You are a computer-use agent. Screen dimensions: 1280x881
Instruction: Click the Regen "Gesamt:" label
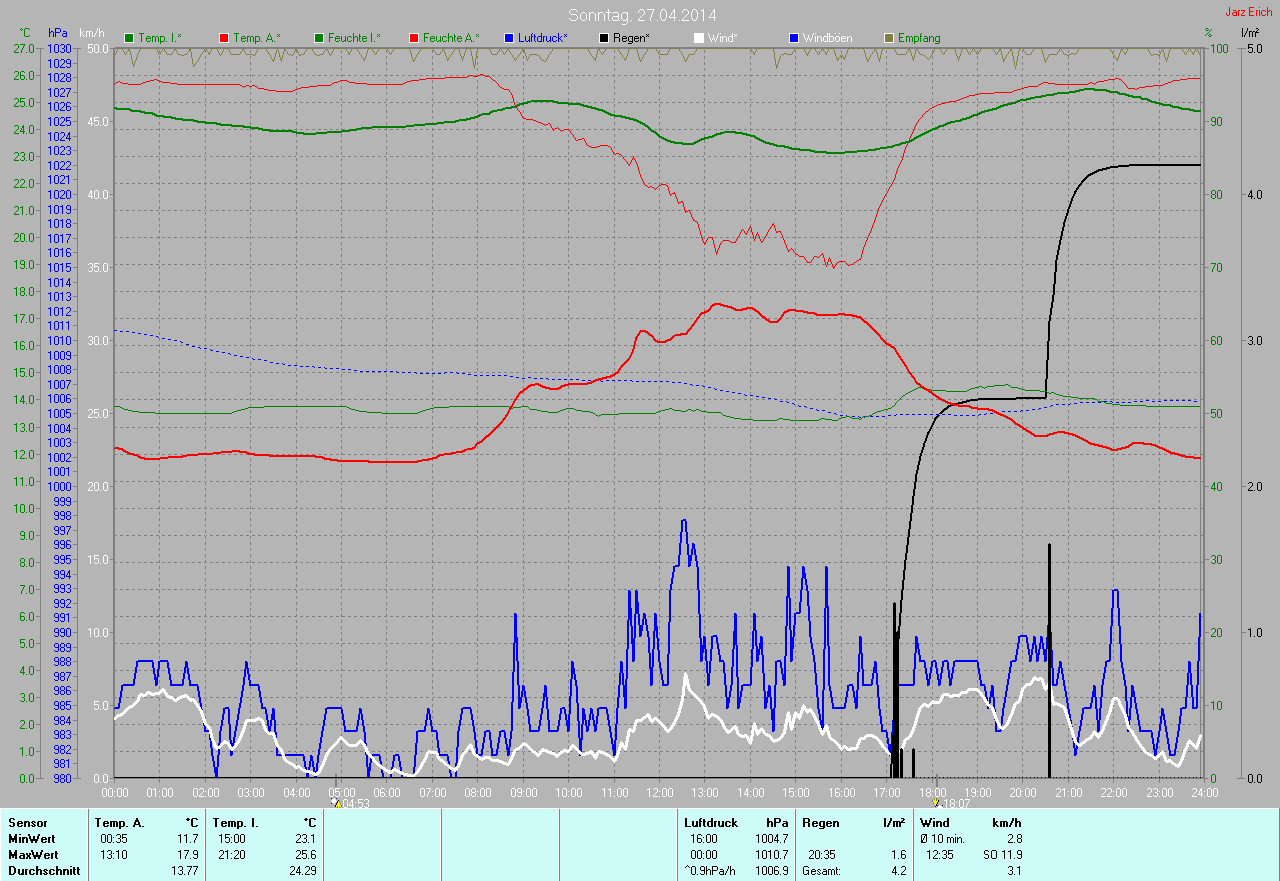tap(821, 871)
